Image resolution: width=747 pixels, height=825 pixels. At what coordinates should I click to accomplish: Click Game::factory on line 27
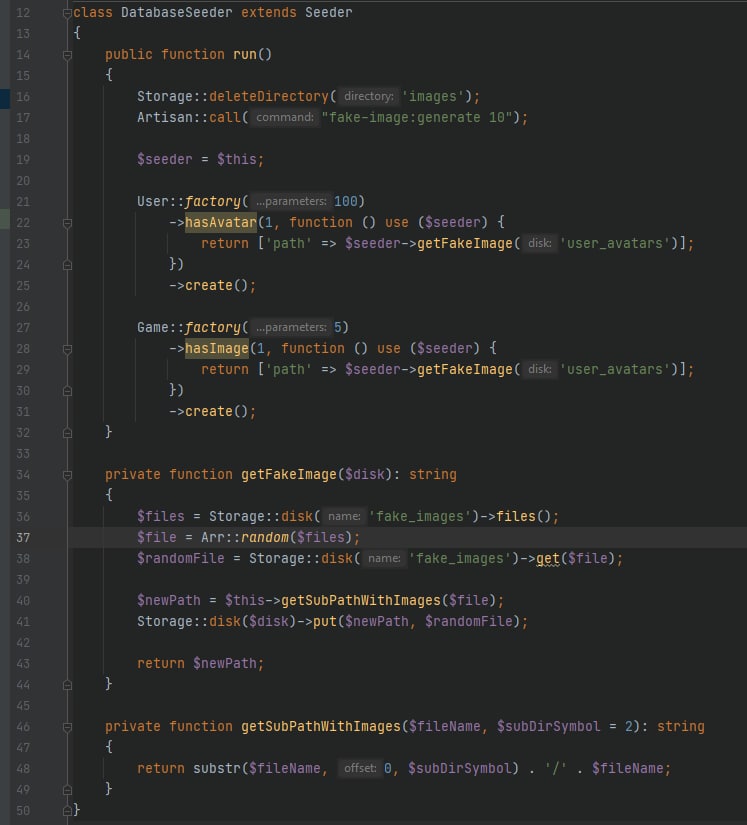pos(188,327)
